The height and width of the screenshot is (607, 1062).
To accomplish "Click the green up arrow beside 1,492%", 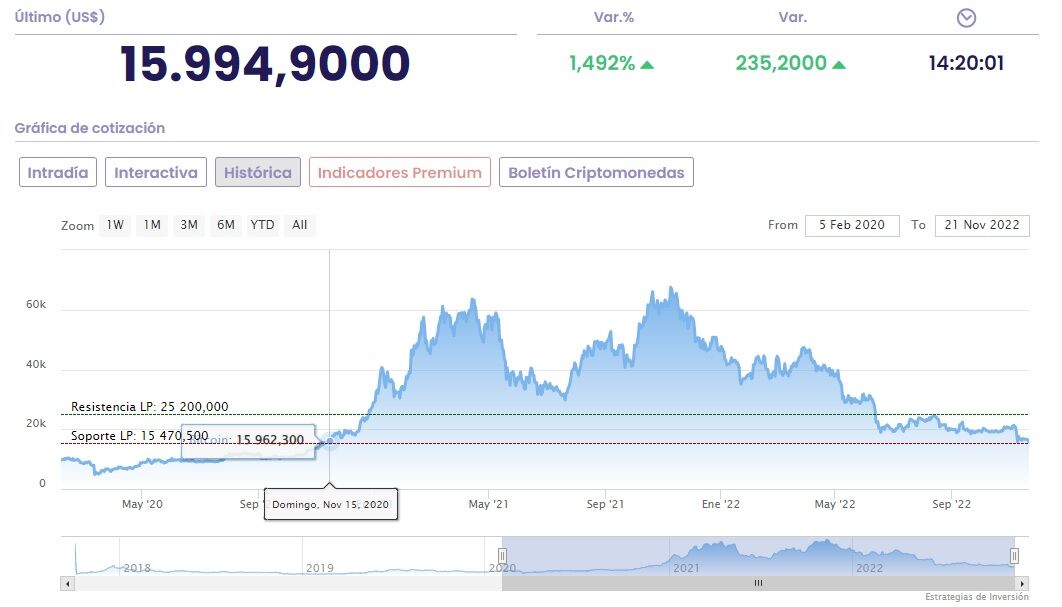I will point(647,64).
